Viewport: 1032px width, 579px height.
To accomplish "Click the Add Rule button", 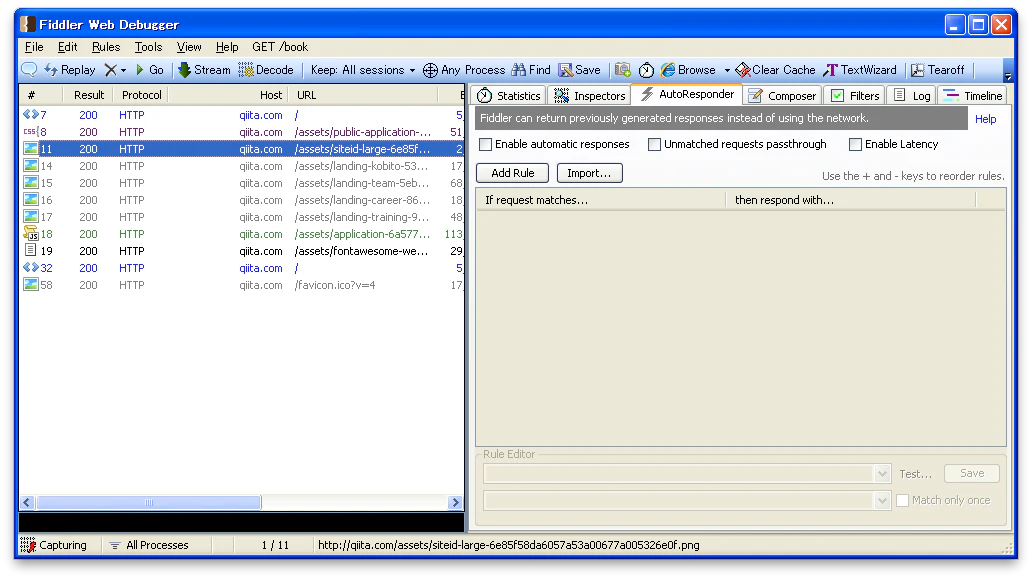I will [x=512, y=173].
